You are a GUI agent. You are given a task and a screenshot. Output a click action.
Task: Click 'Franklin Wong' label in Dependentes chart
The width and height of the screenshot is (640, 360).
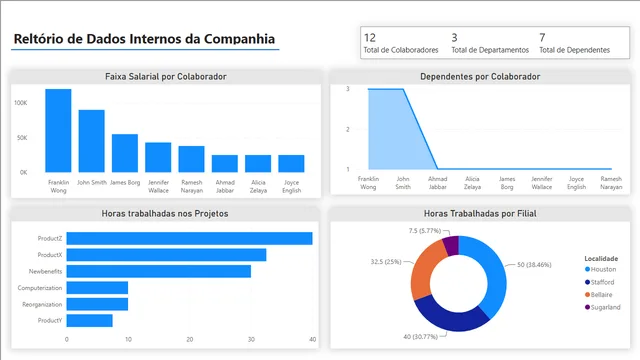click(x=368, y=183)
